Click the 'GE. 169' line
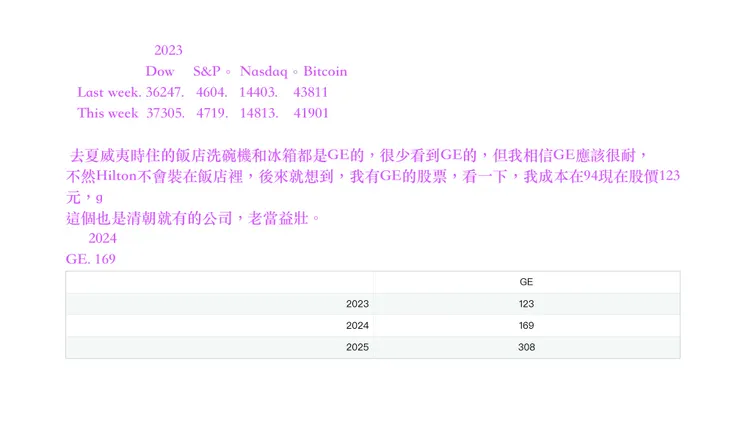Viewport: 740px width, 427px height. tap(91, 259)
